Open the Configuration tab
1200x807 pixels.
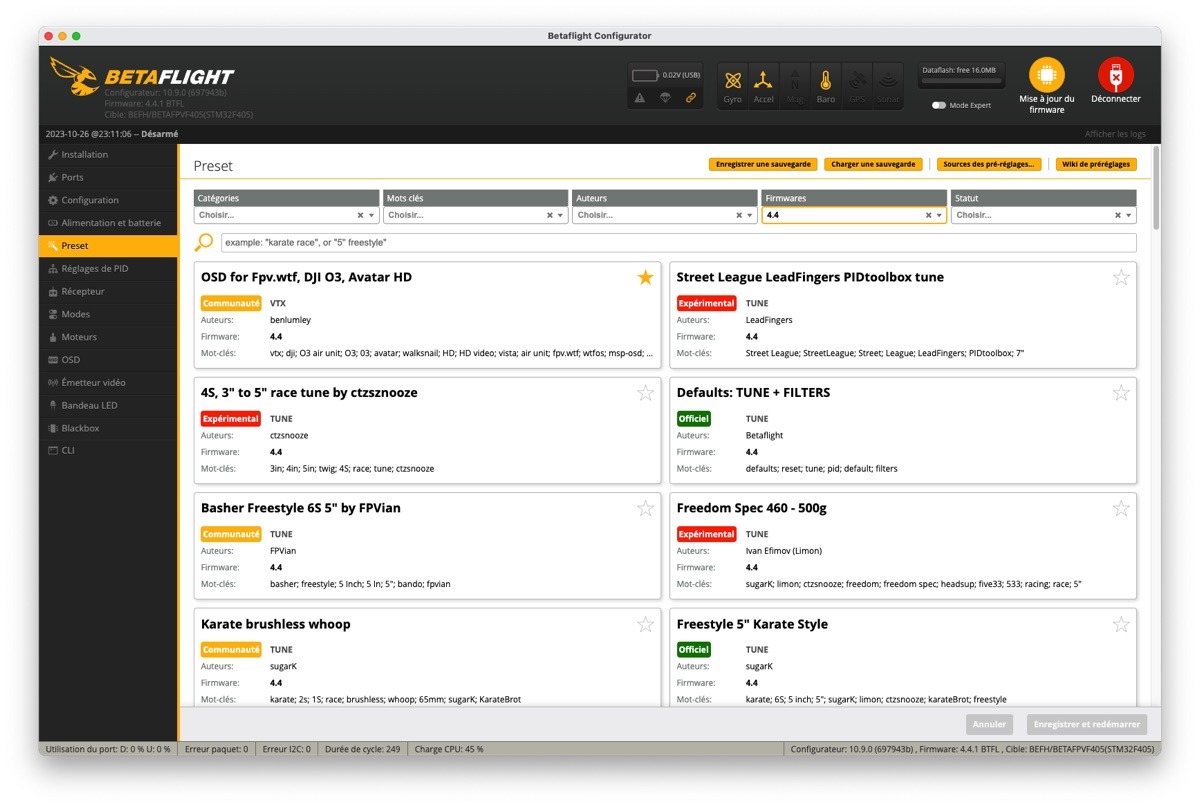click(x=108, y=200)
